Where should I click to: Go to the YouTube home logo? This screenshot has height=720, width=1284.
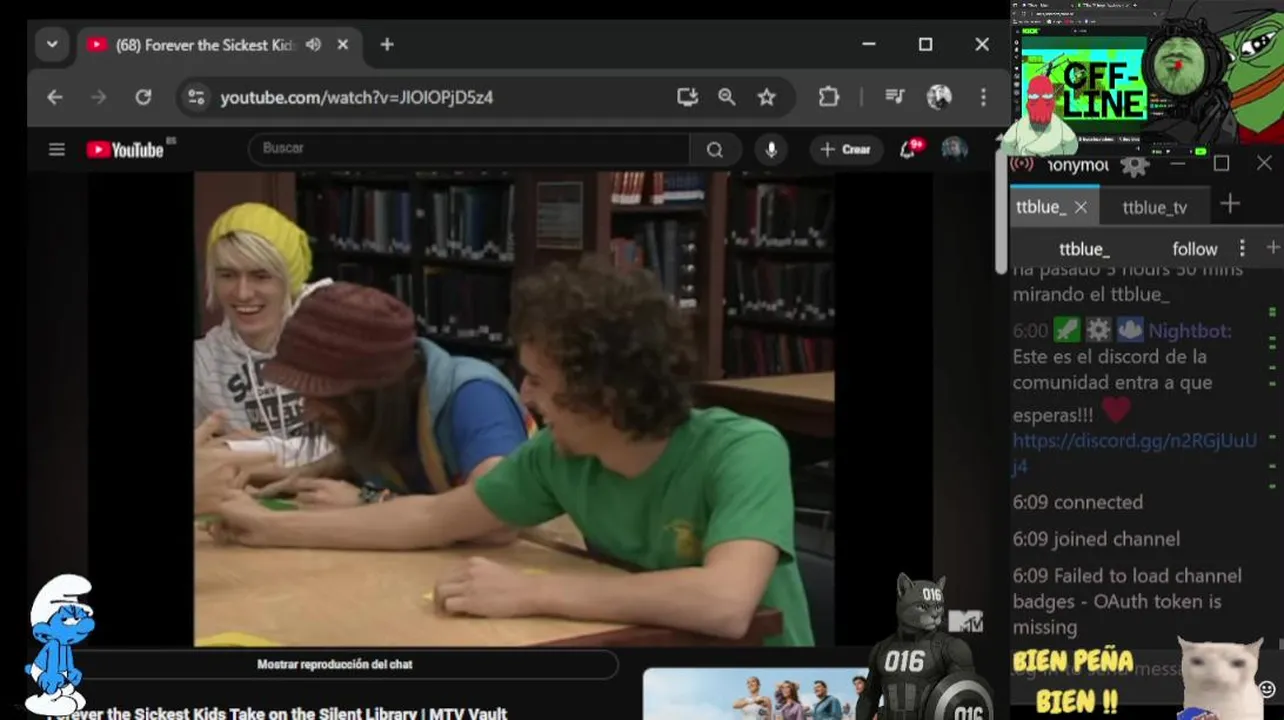point(125,150)
